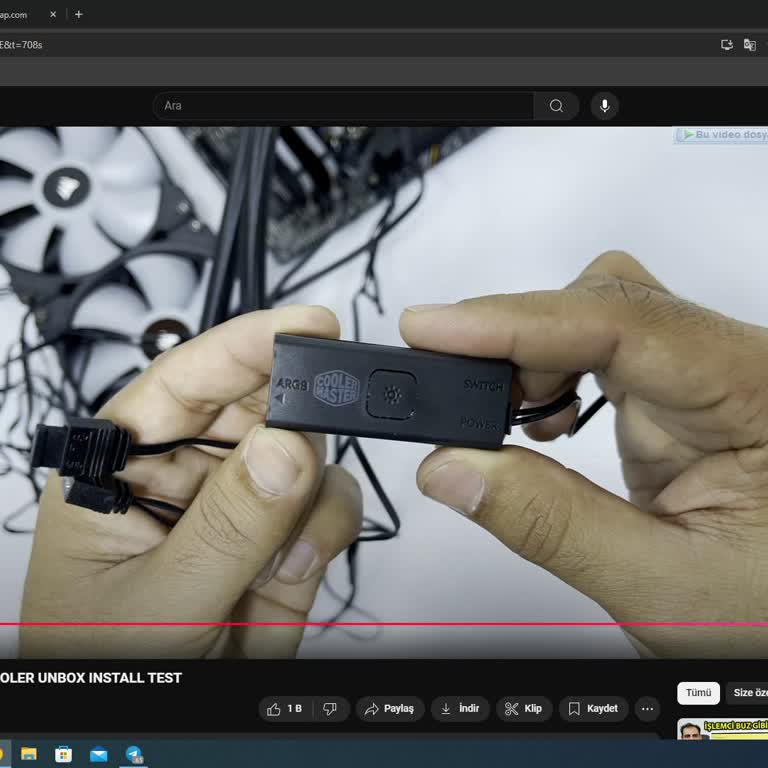Screen dimensions: 768x768
Task: Like the video with thumbs up
Action: [x=285, y=709]
